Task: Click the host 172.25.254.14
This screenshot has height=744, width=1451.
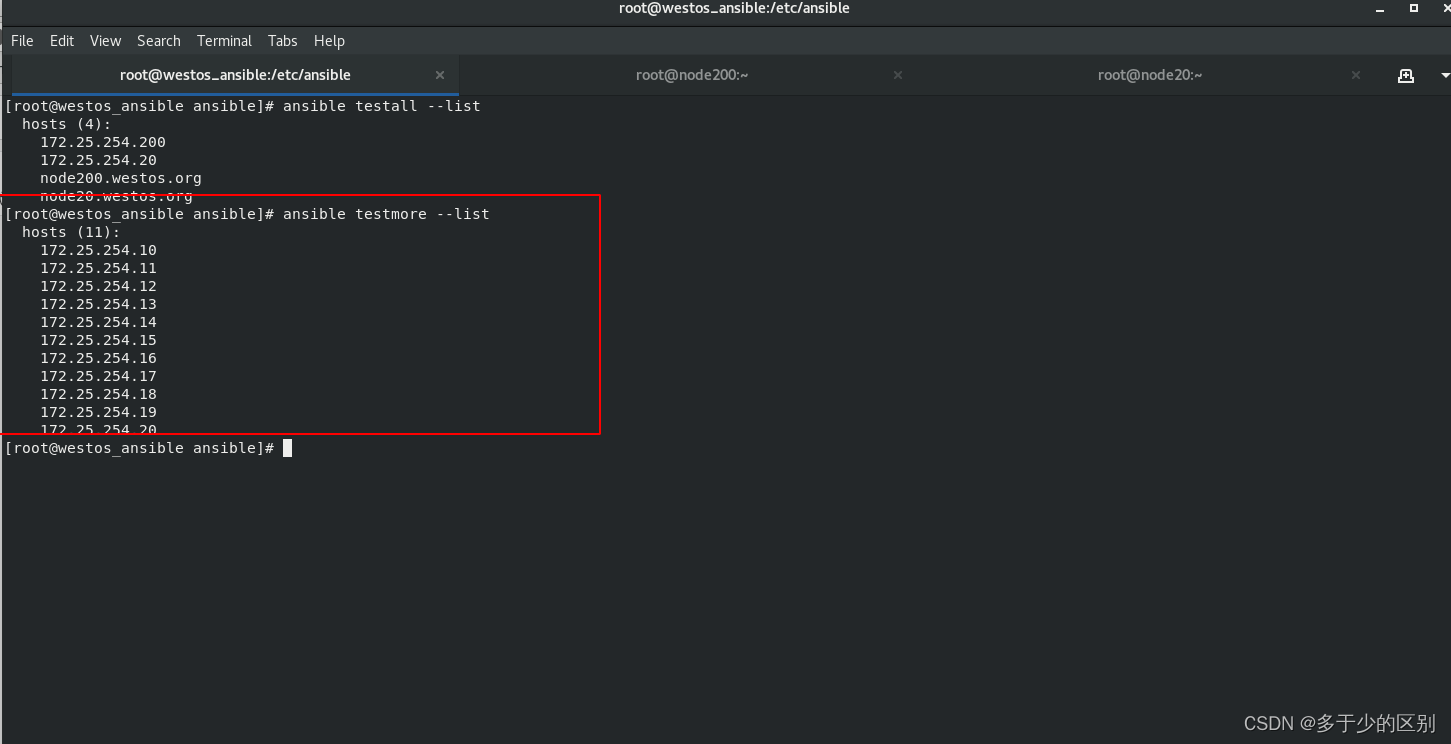Action: click(x=98, y=322)
